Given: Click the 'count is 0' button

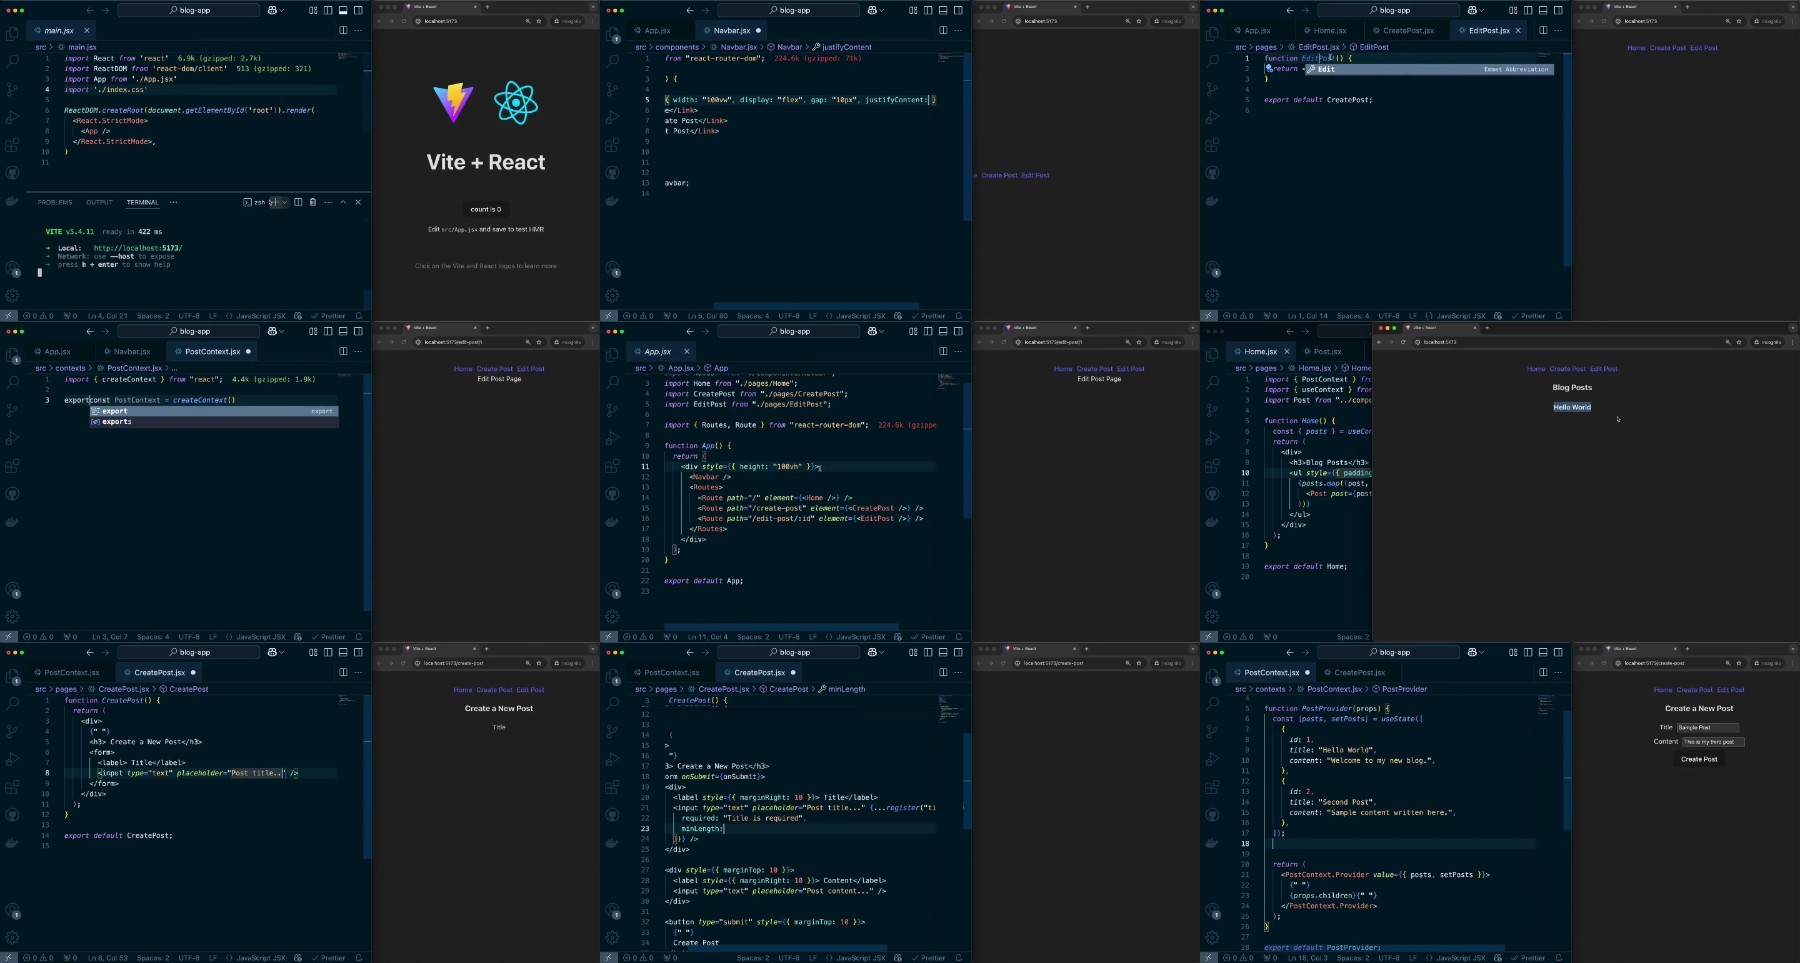Looking at the screenshot, I should (x=486, y=209).
